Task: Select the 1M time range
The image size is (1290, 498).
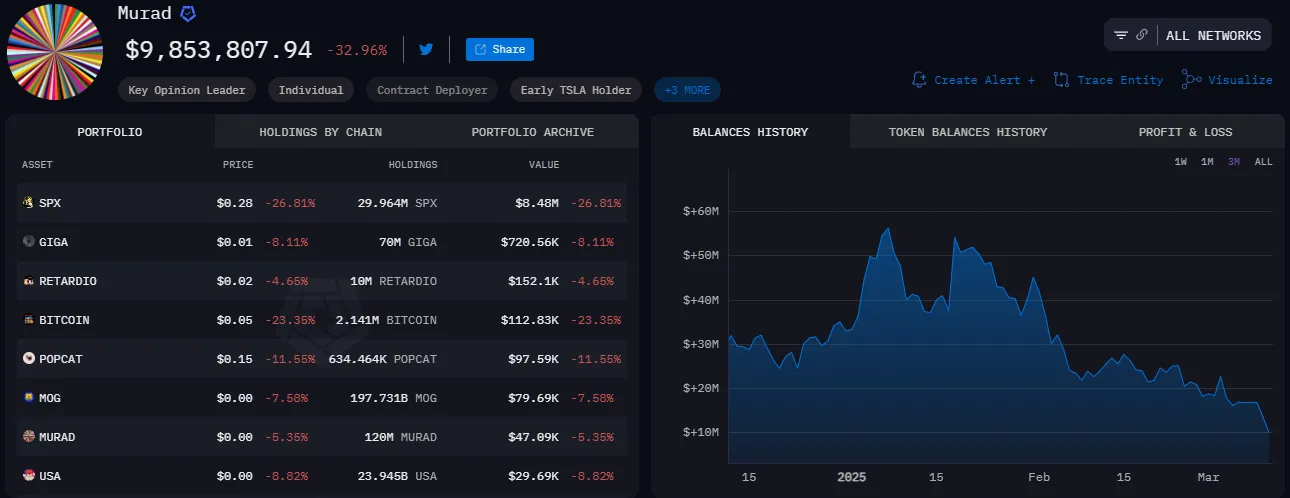Action: (1207, 162)
